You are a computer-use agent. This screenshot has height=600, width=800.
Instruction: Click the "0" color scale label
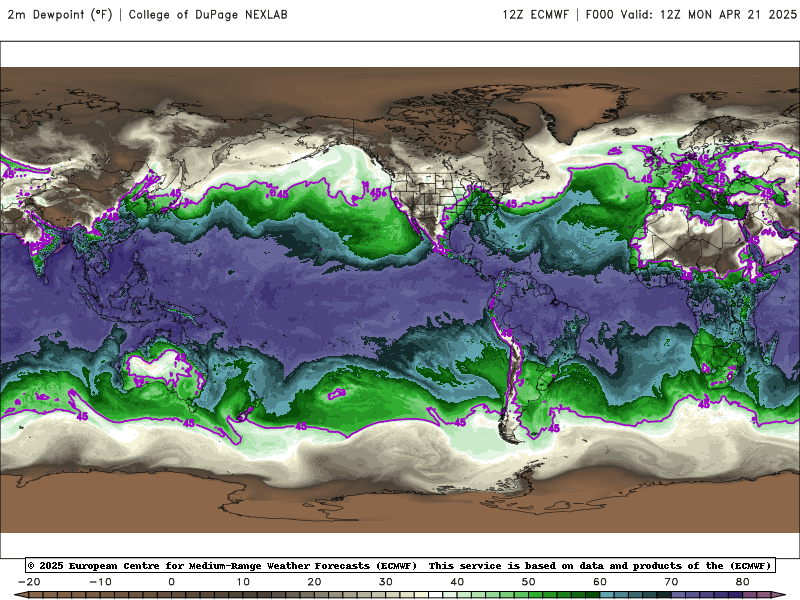pos(171,582)
